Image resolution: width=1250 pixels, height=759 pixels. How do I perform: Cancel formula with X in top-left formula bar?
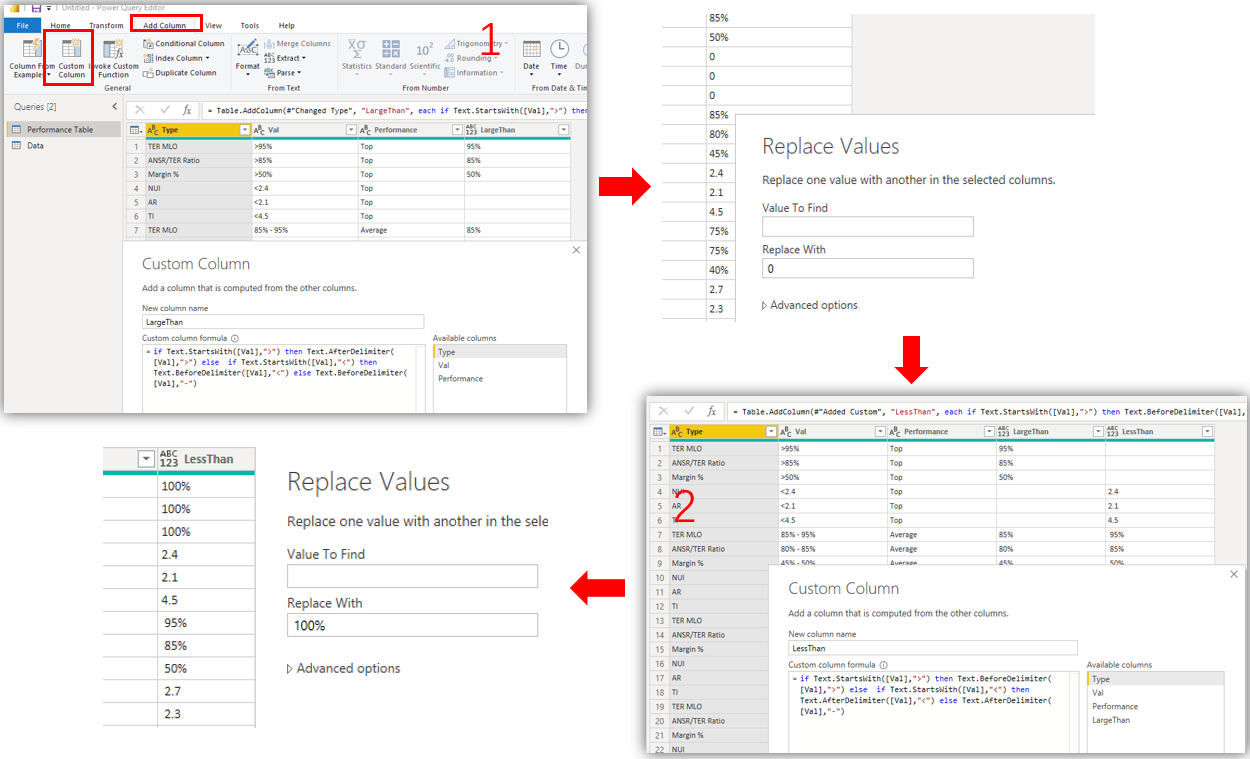click(x=140, y=109)
